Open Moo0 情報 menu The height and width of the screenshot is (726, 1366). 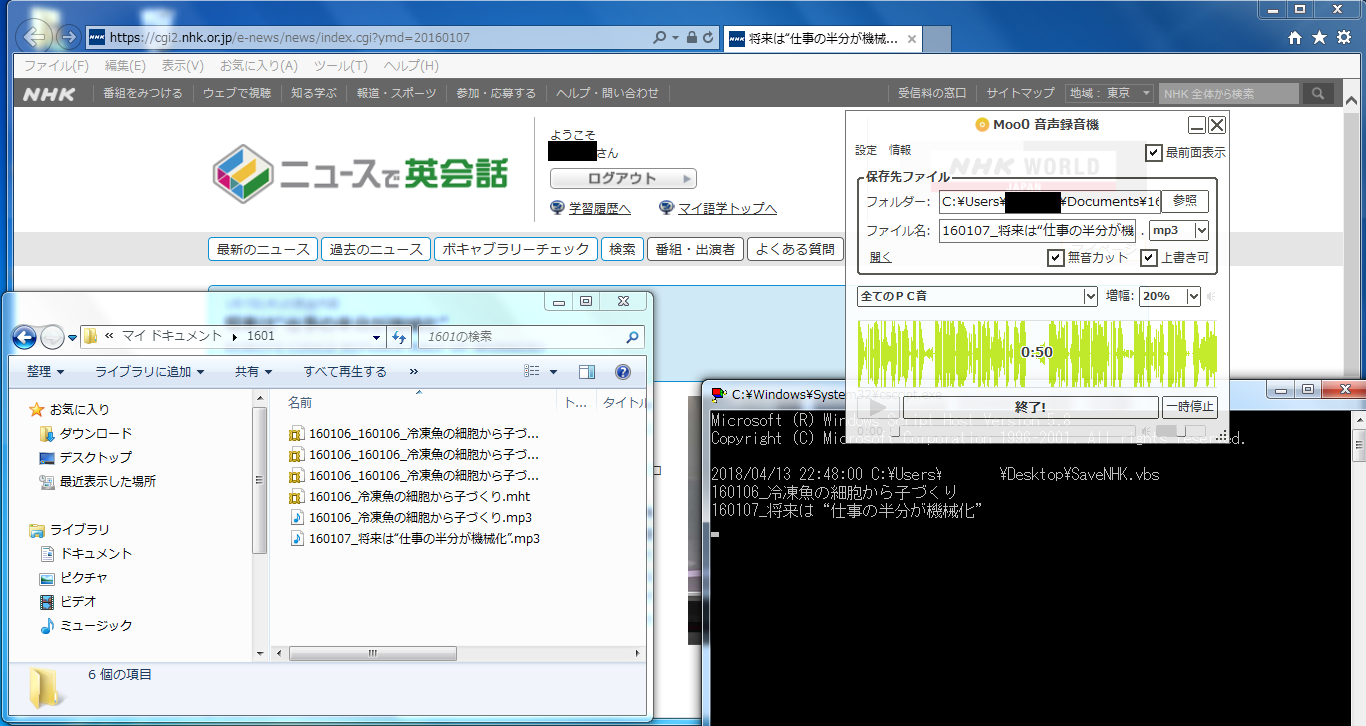[900, 150]
